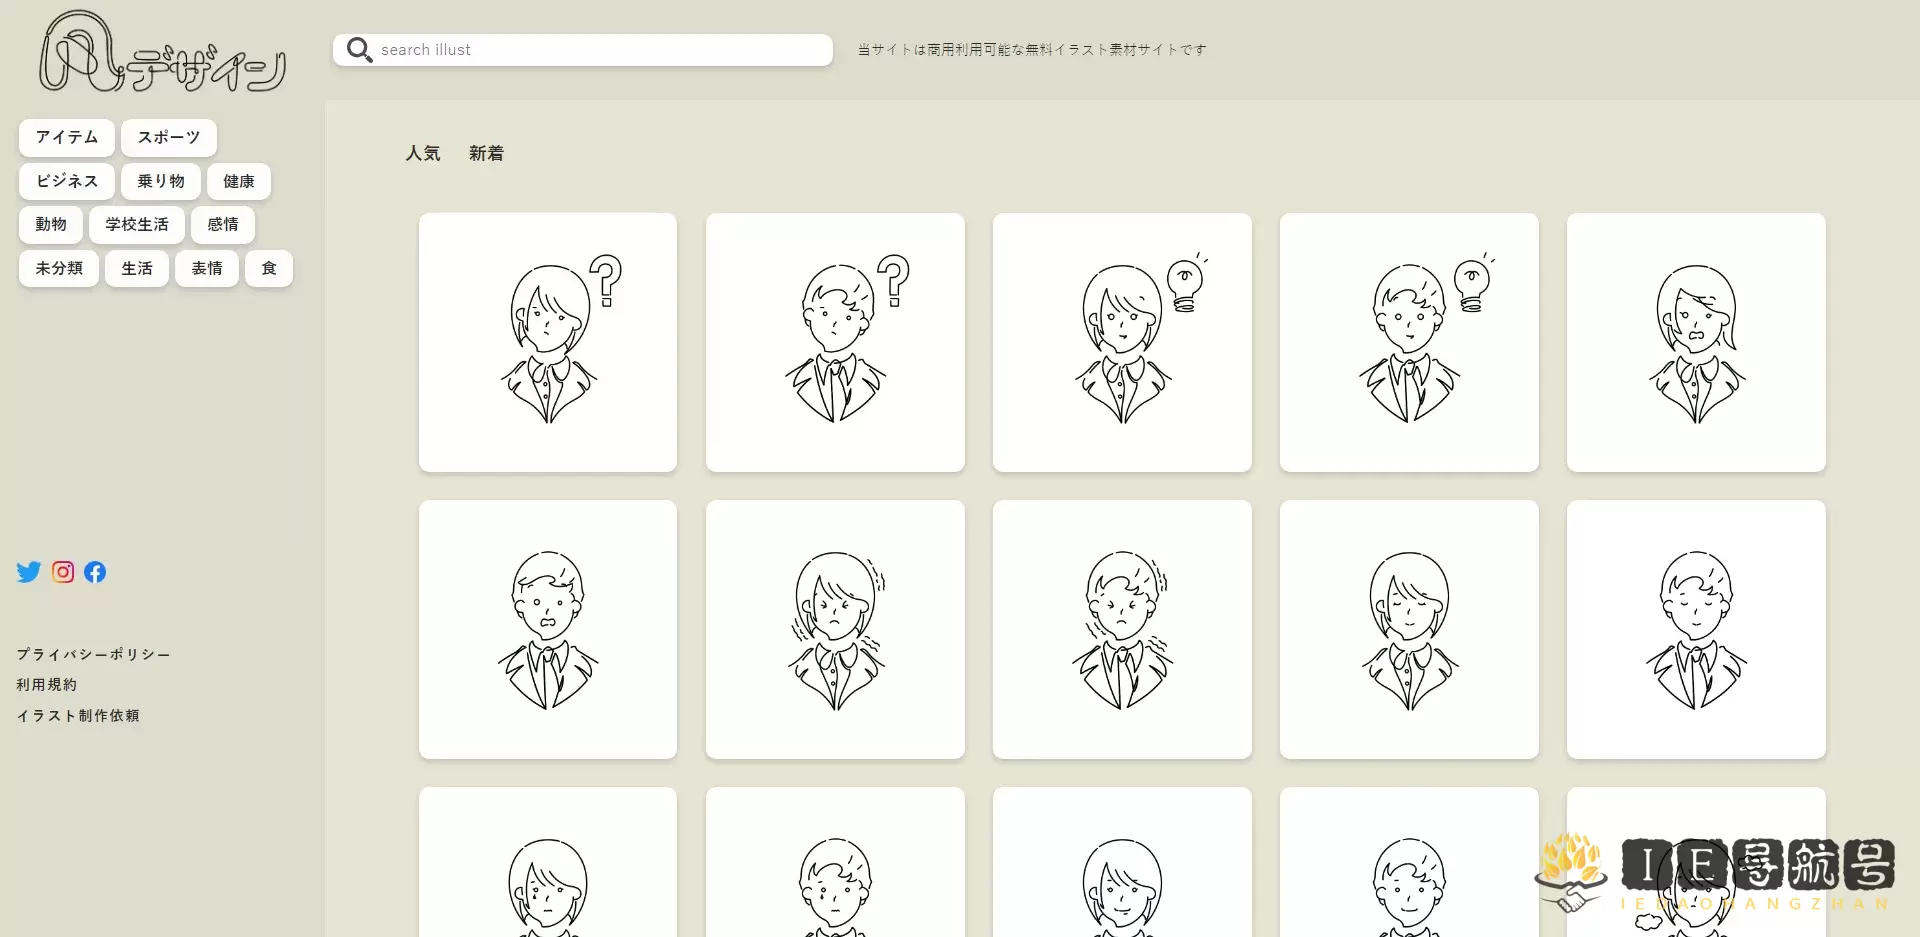Viewport: 1920px width, 937px height.
Task: Open the プライバシーポリシー link
Action: [93, 654]
